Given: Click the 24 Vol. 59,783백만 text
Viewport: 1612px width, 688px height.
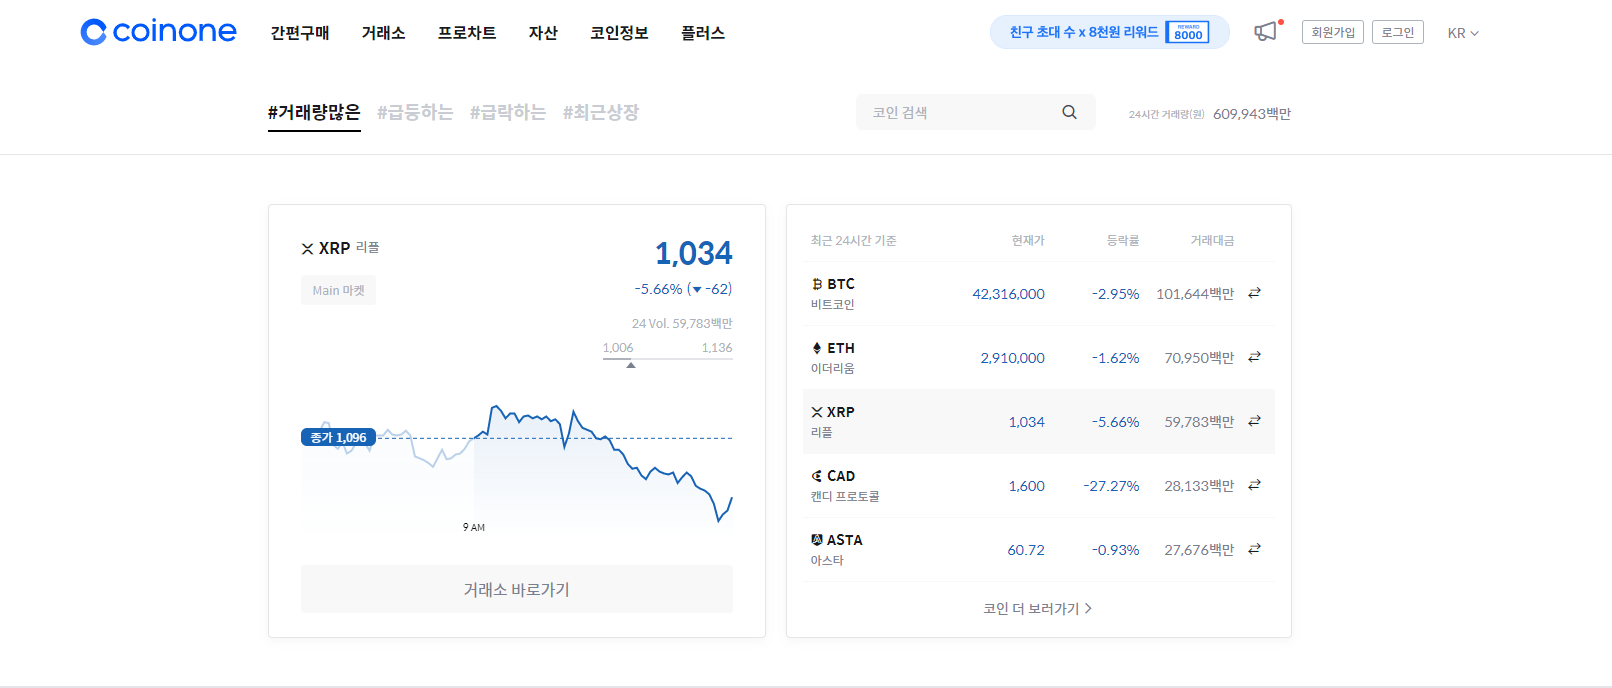Looking at the screenshot, I should 682,324.
